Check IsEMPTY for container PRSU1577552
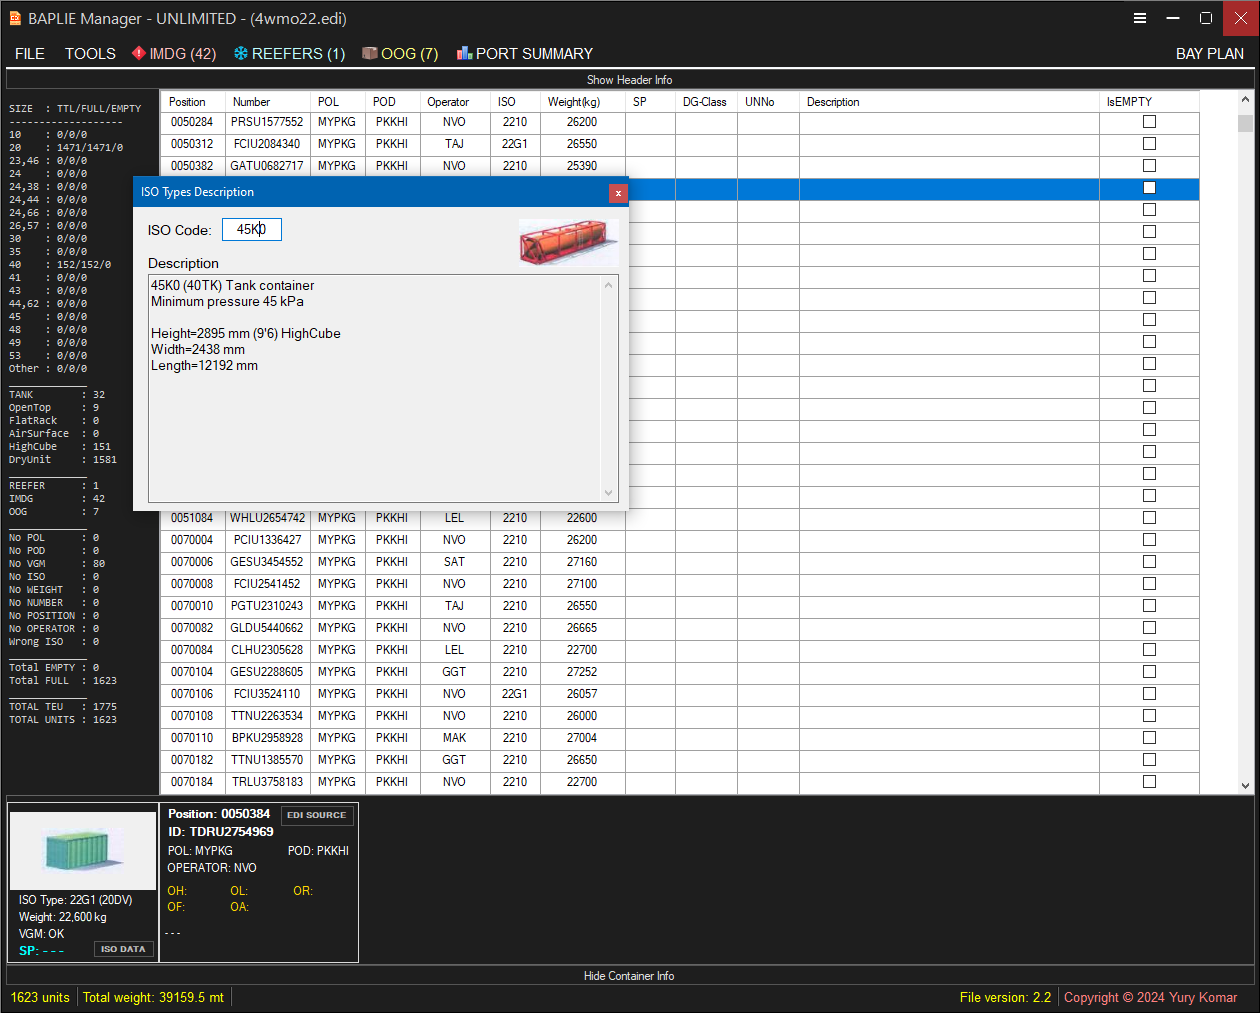Image resolution: width=1260 pixels, height=1013 pixels. [x=1151, y=121]
